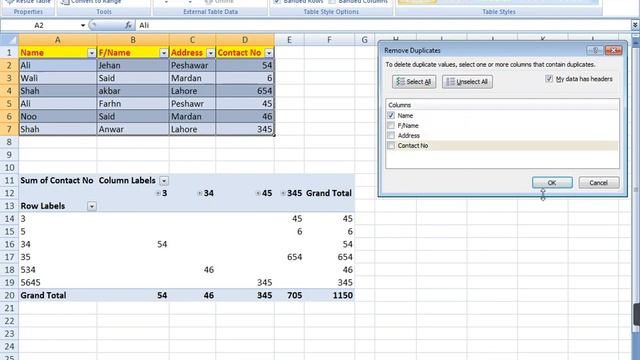Expand pivot column group 345
The height and width of the screenshot is (360, 640).
pos(283,193)
